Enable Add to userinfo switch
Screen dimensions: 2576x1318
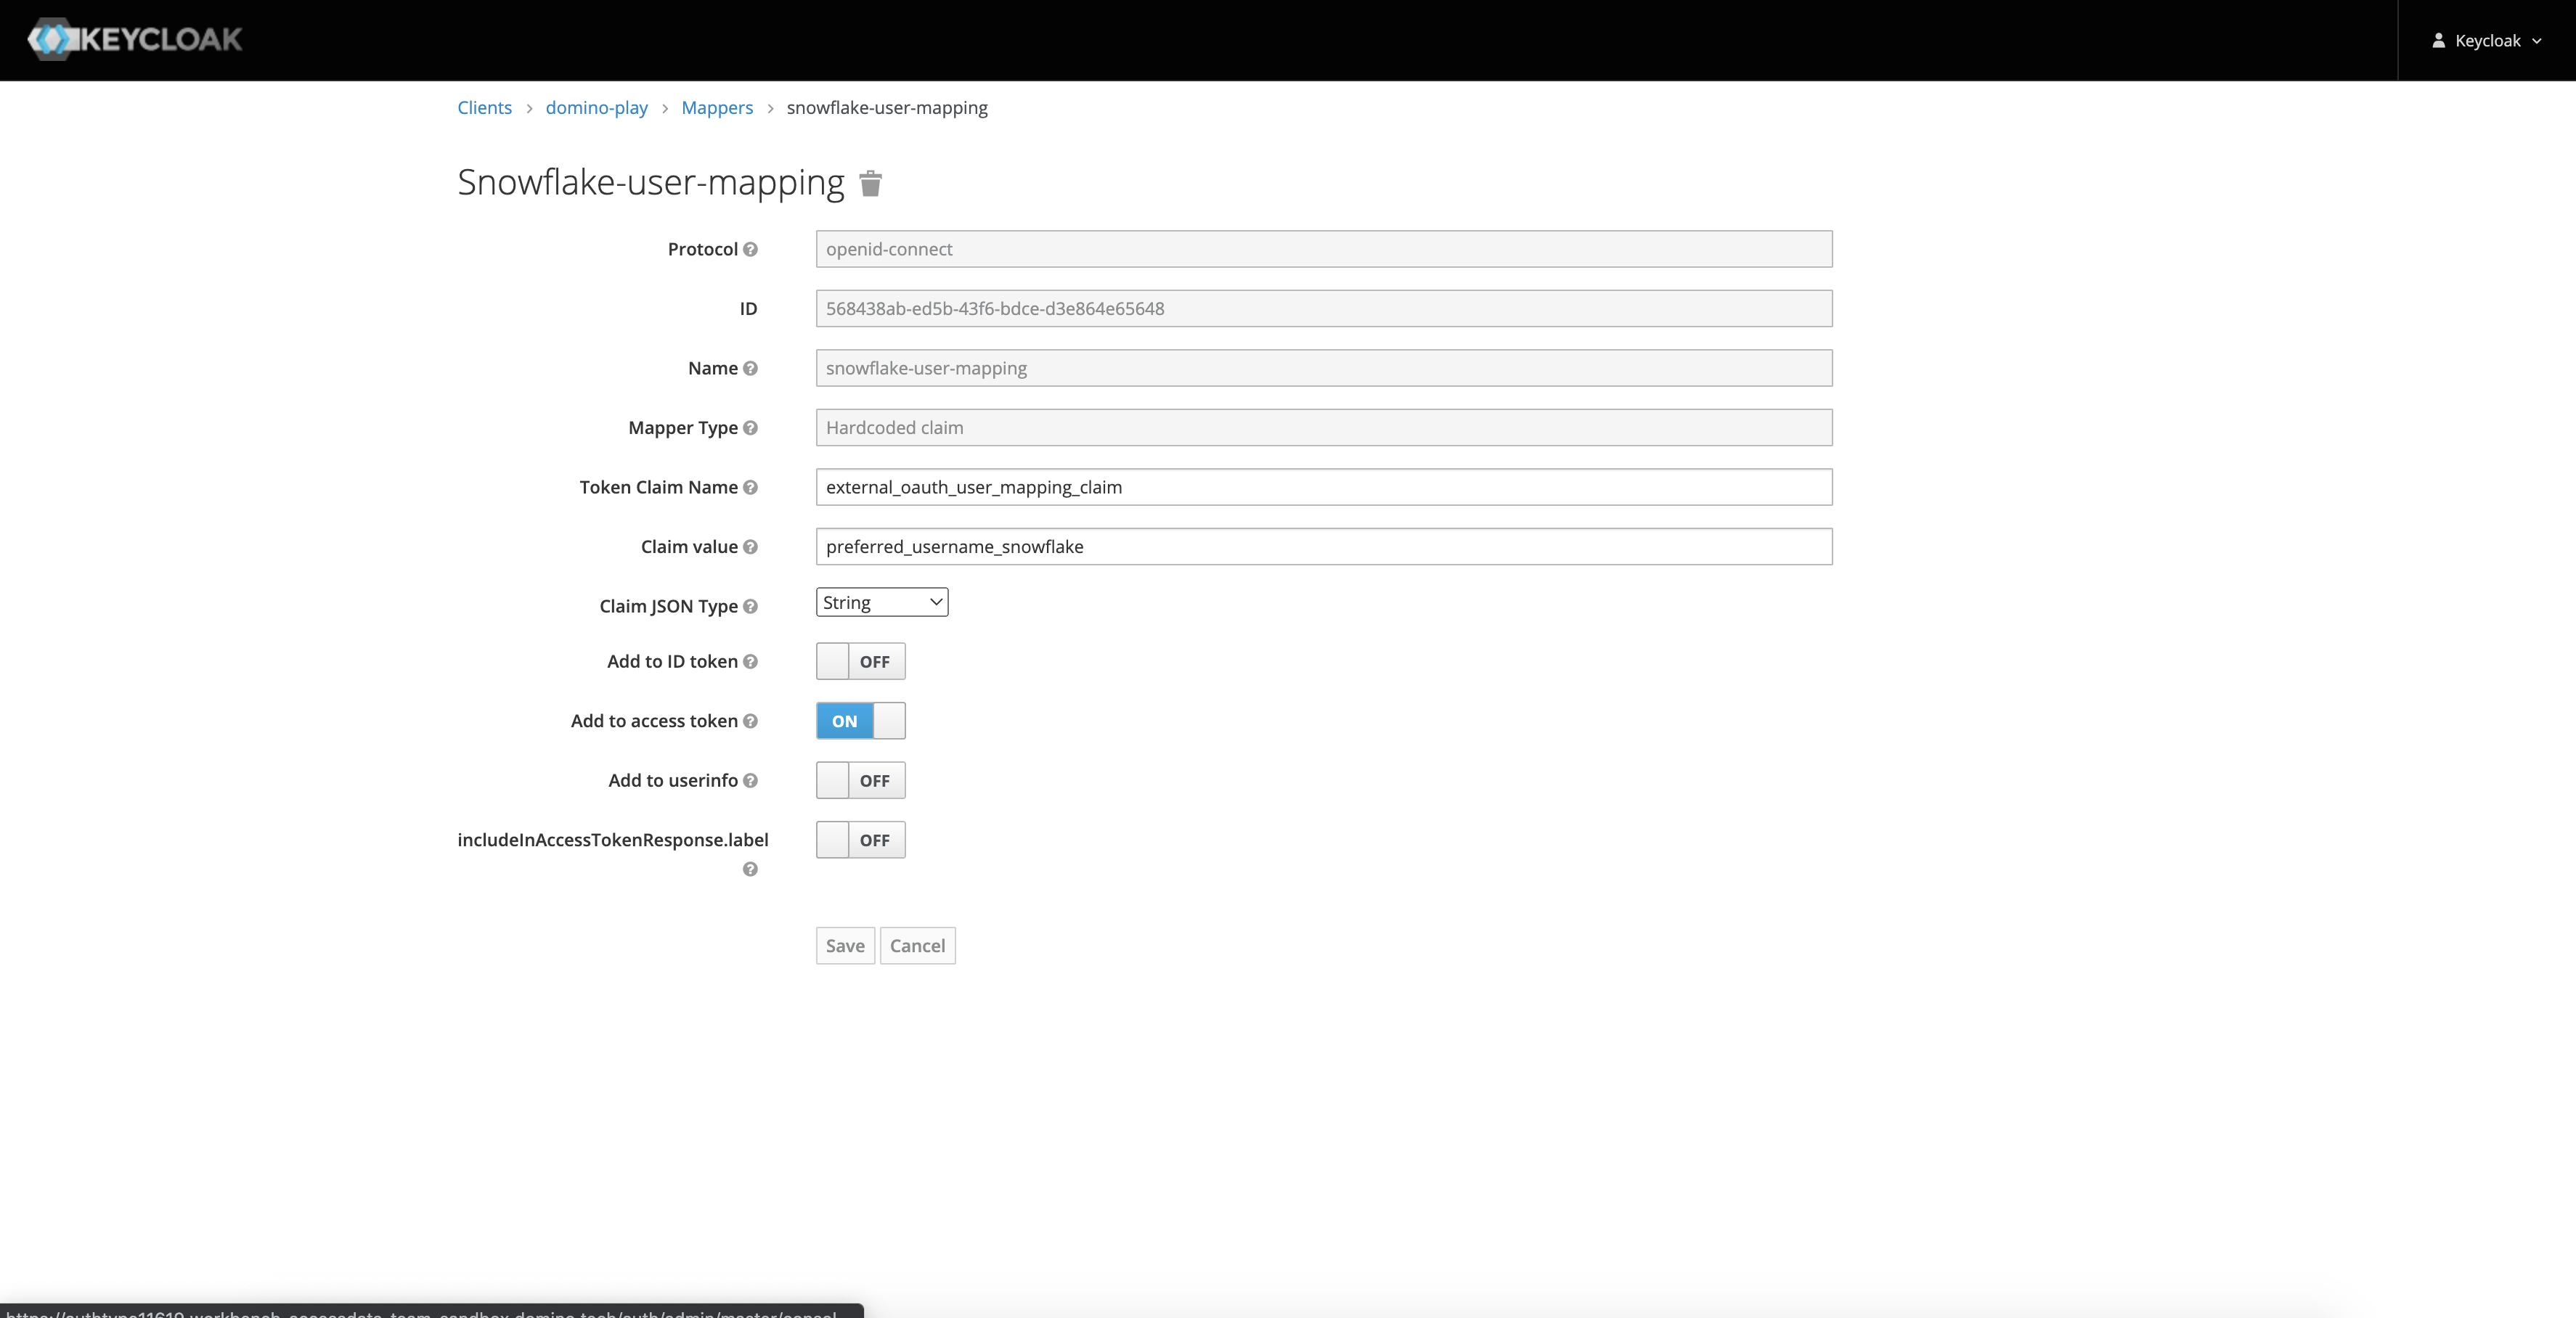coord(861,780)
